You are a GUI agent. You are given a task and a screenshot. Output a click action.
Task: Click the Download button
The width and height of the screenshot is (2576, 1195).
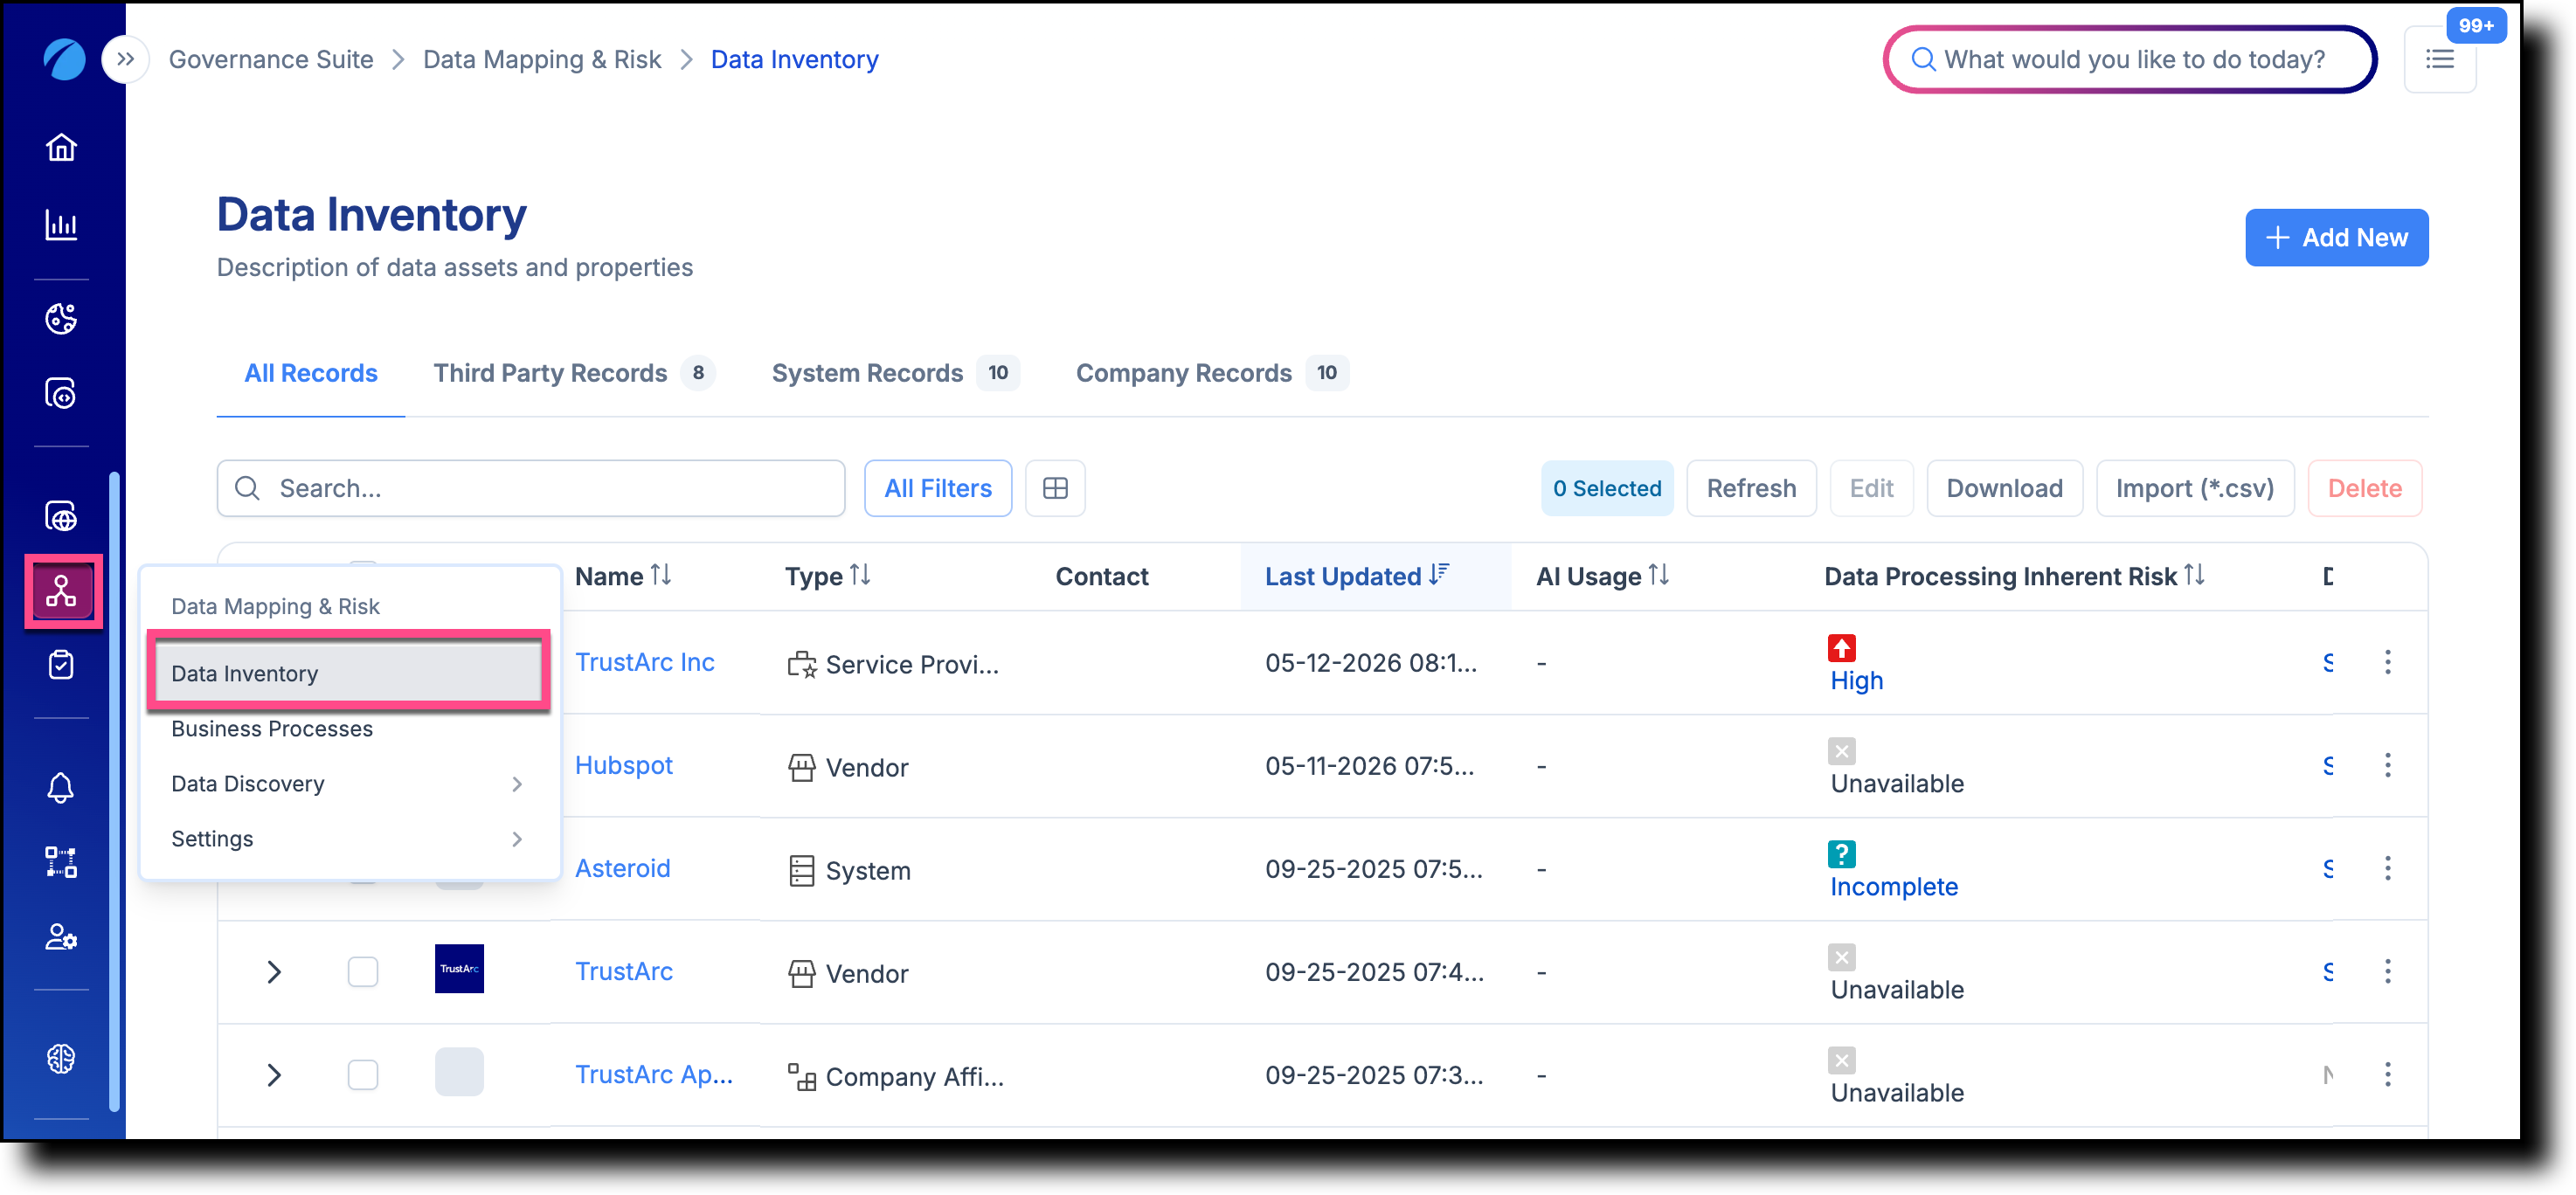pos(2004,488)
